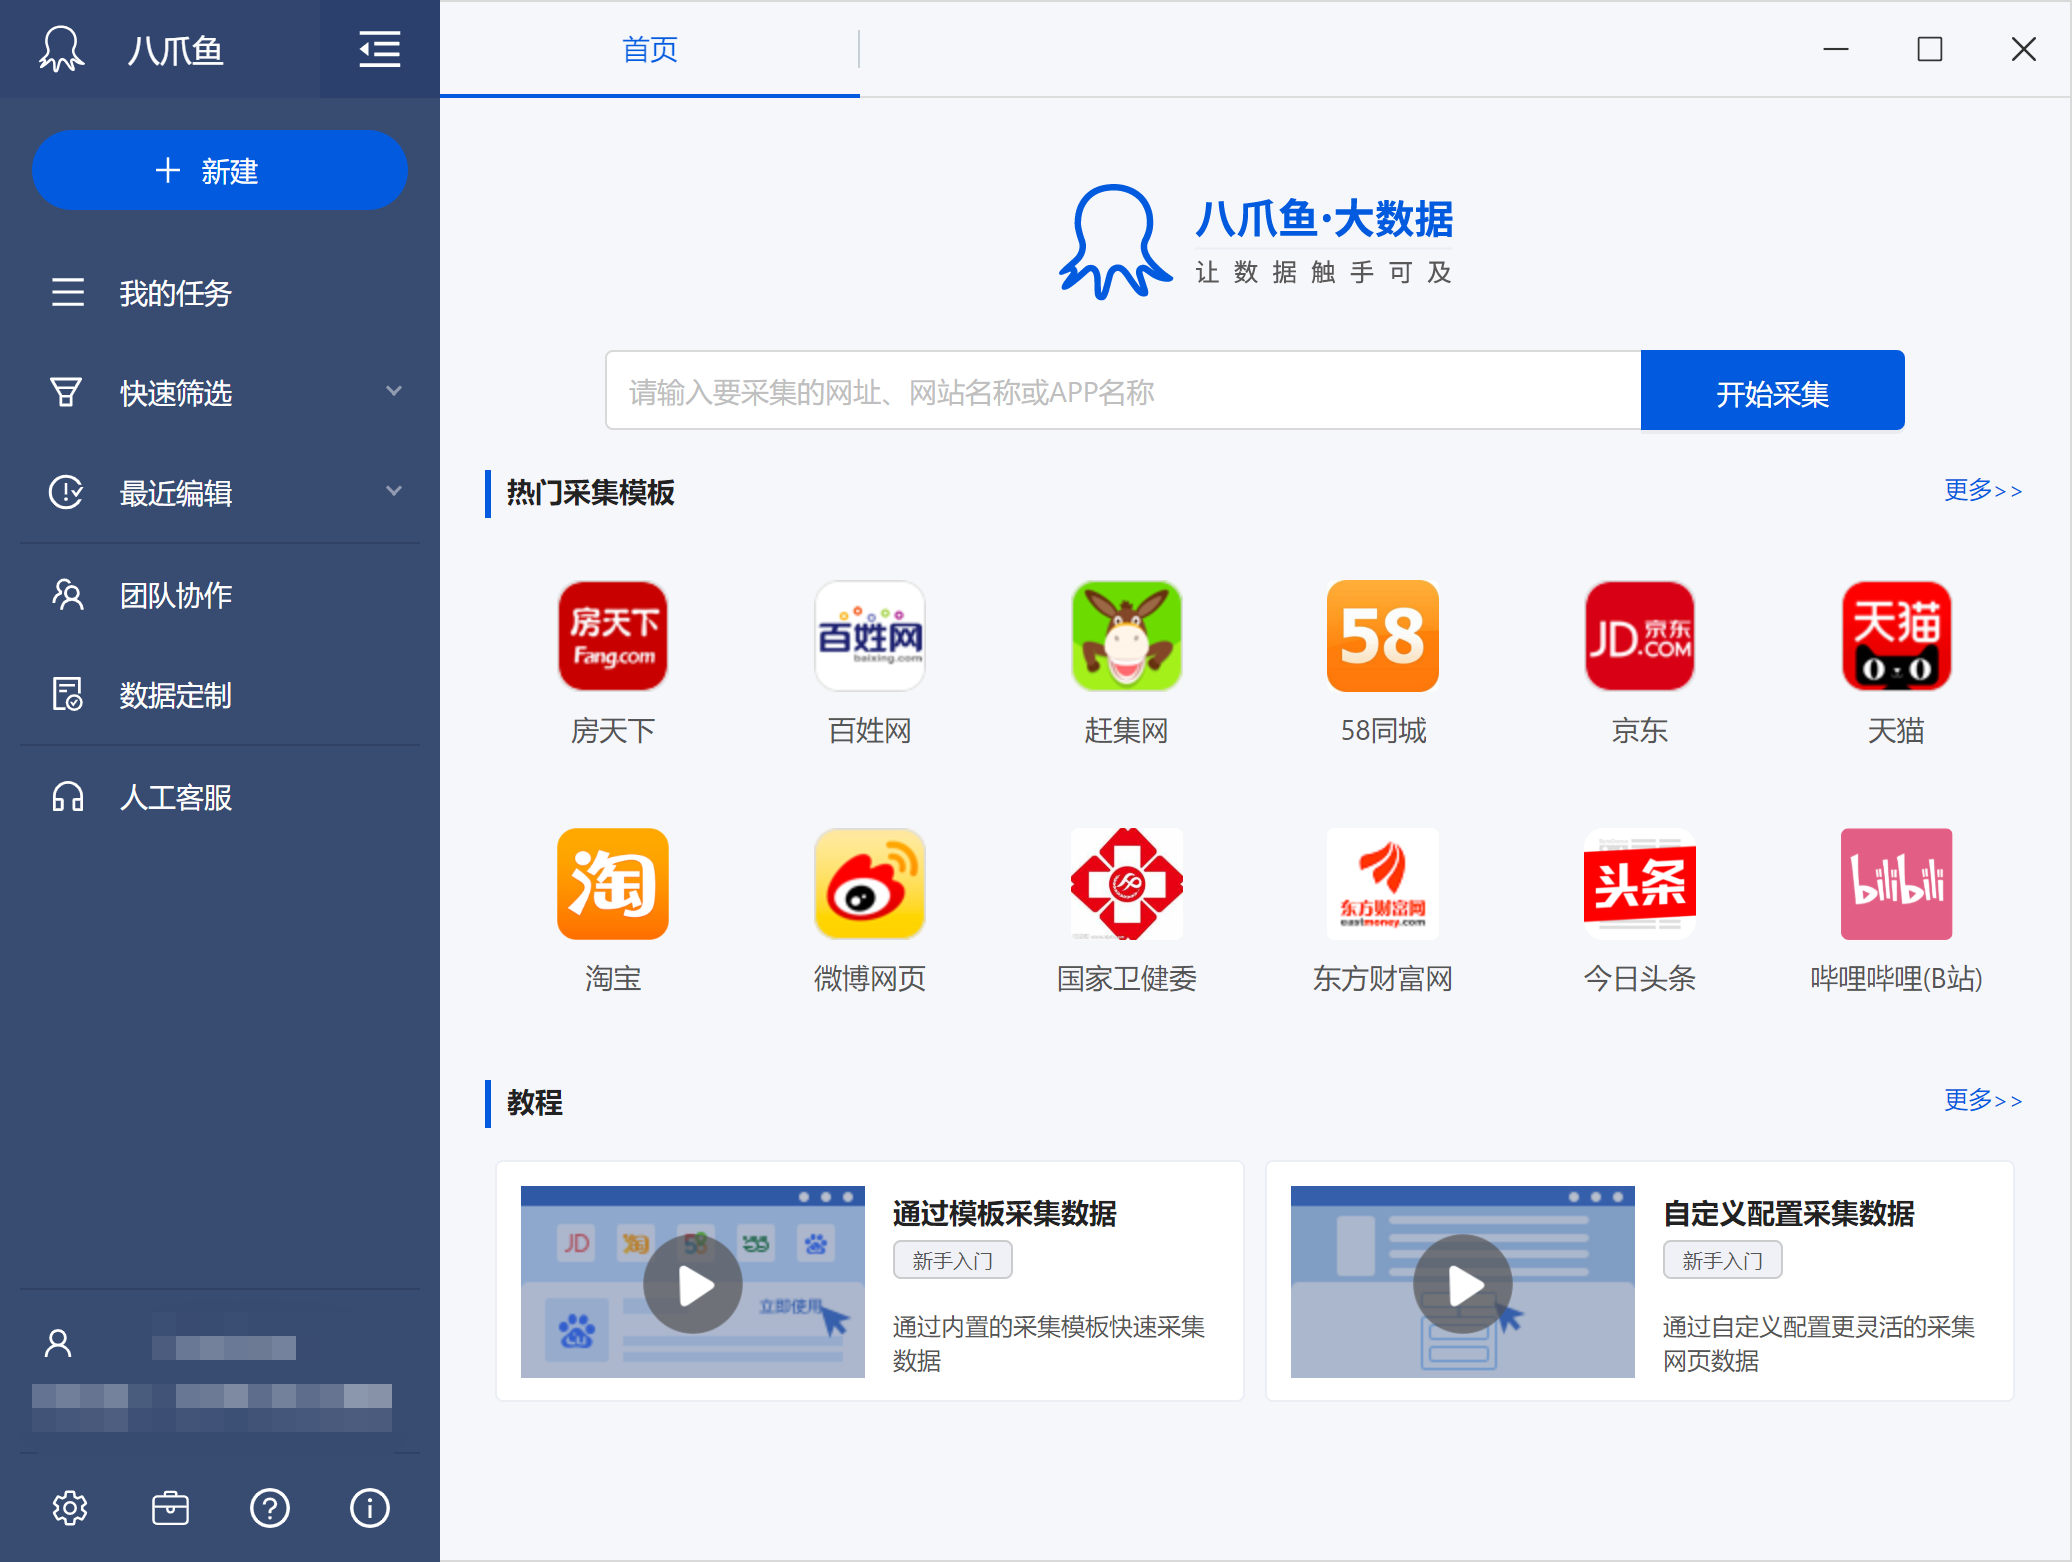Click the URL input search field

[1122, 391]
